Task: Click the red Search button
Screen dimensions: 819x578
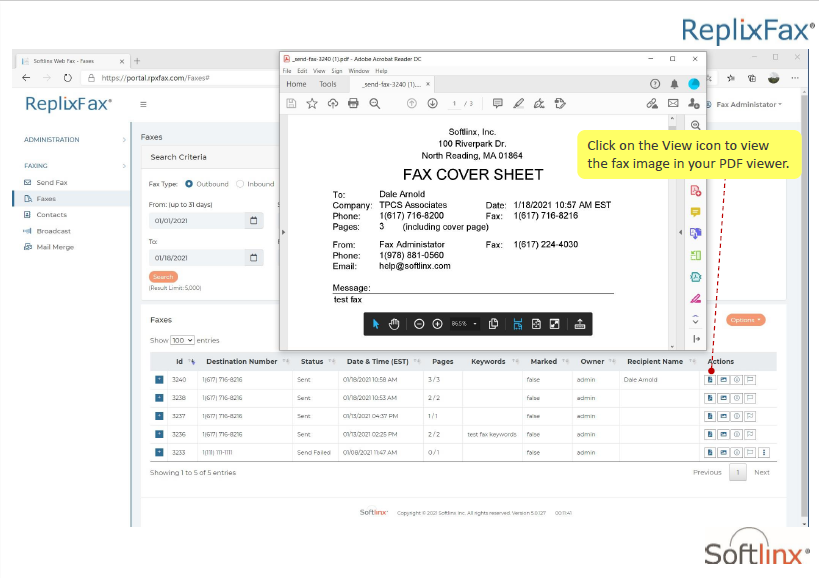Action: 163,276
